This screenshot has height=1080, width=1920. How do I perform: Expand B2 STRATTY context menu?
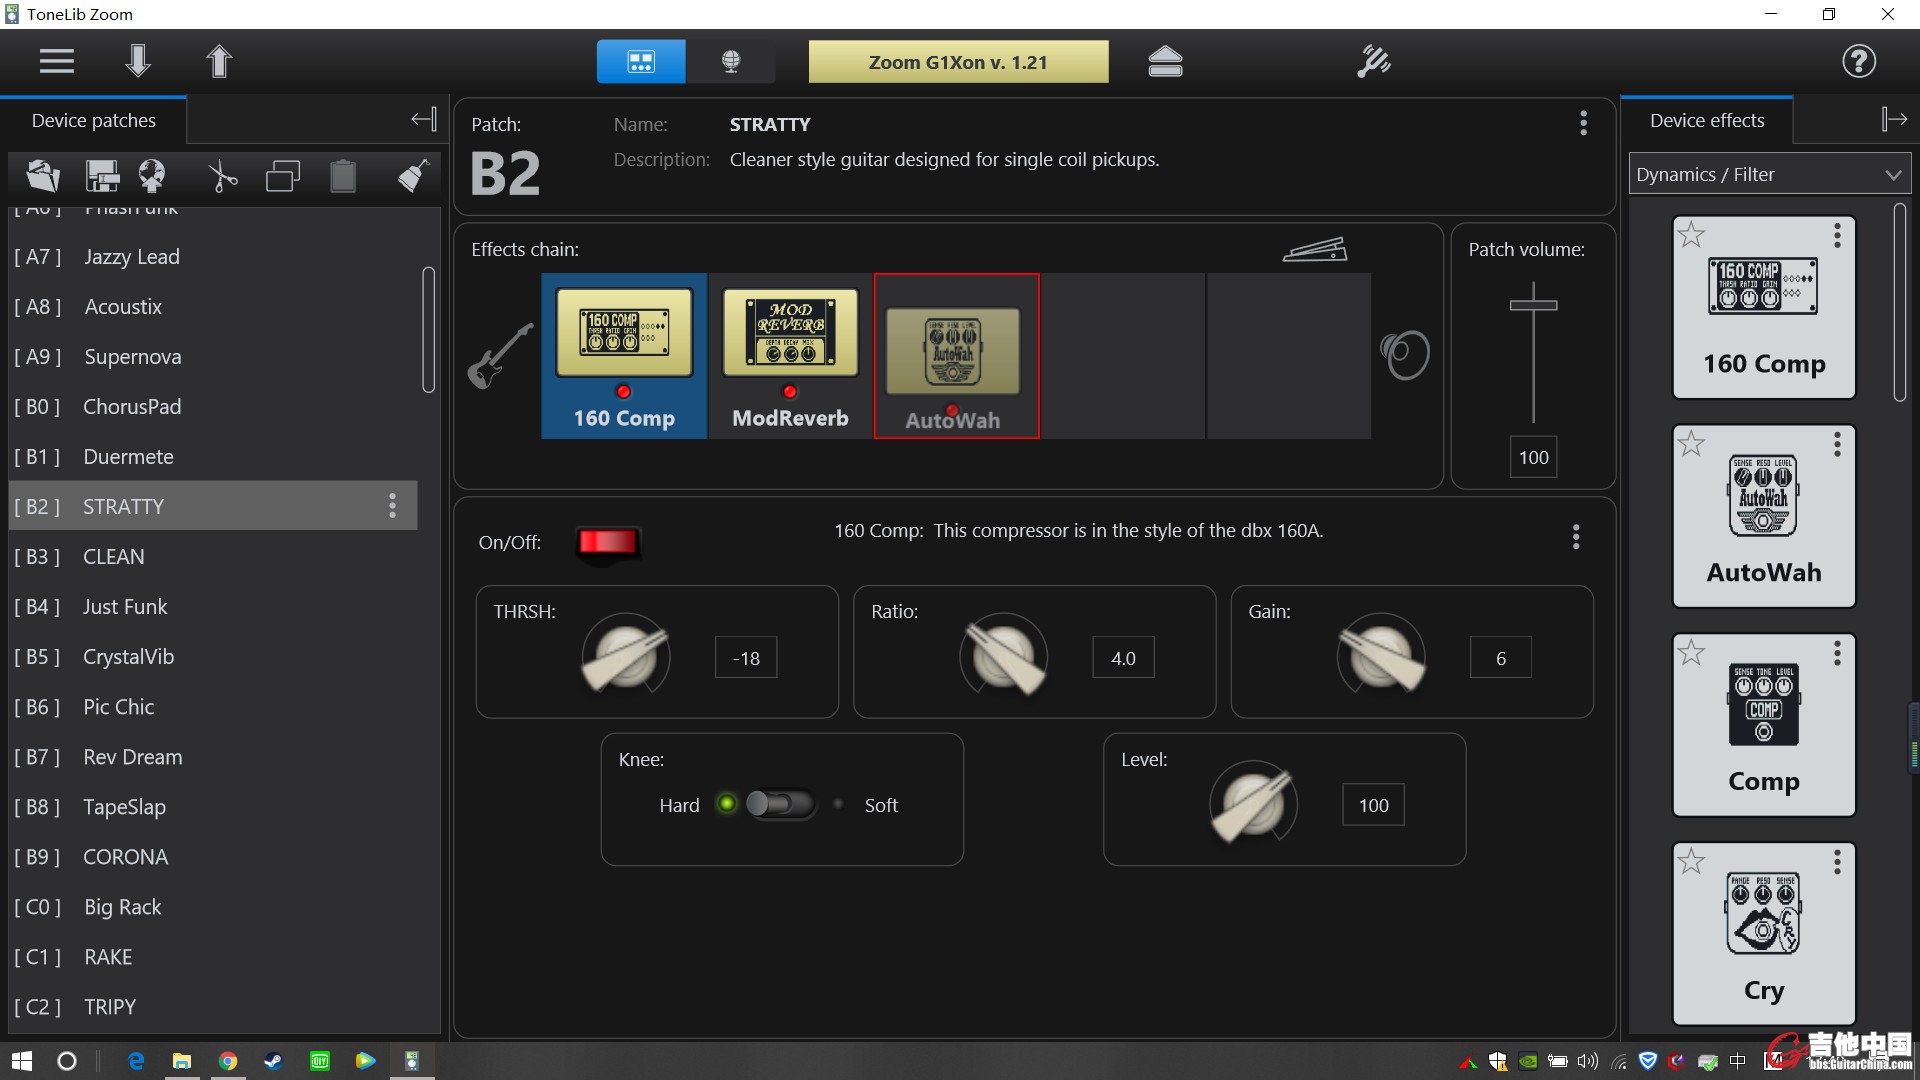[393, 505]
